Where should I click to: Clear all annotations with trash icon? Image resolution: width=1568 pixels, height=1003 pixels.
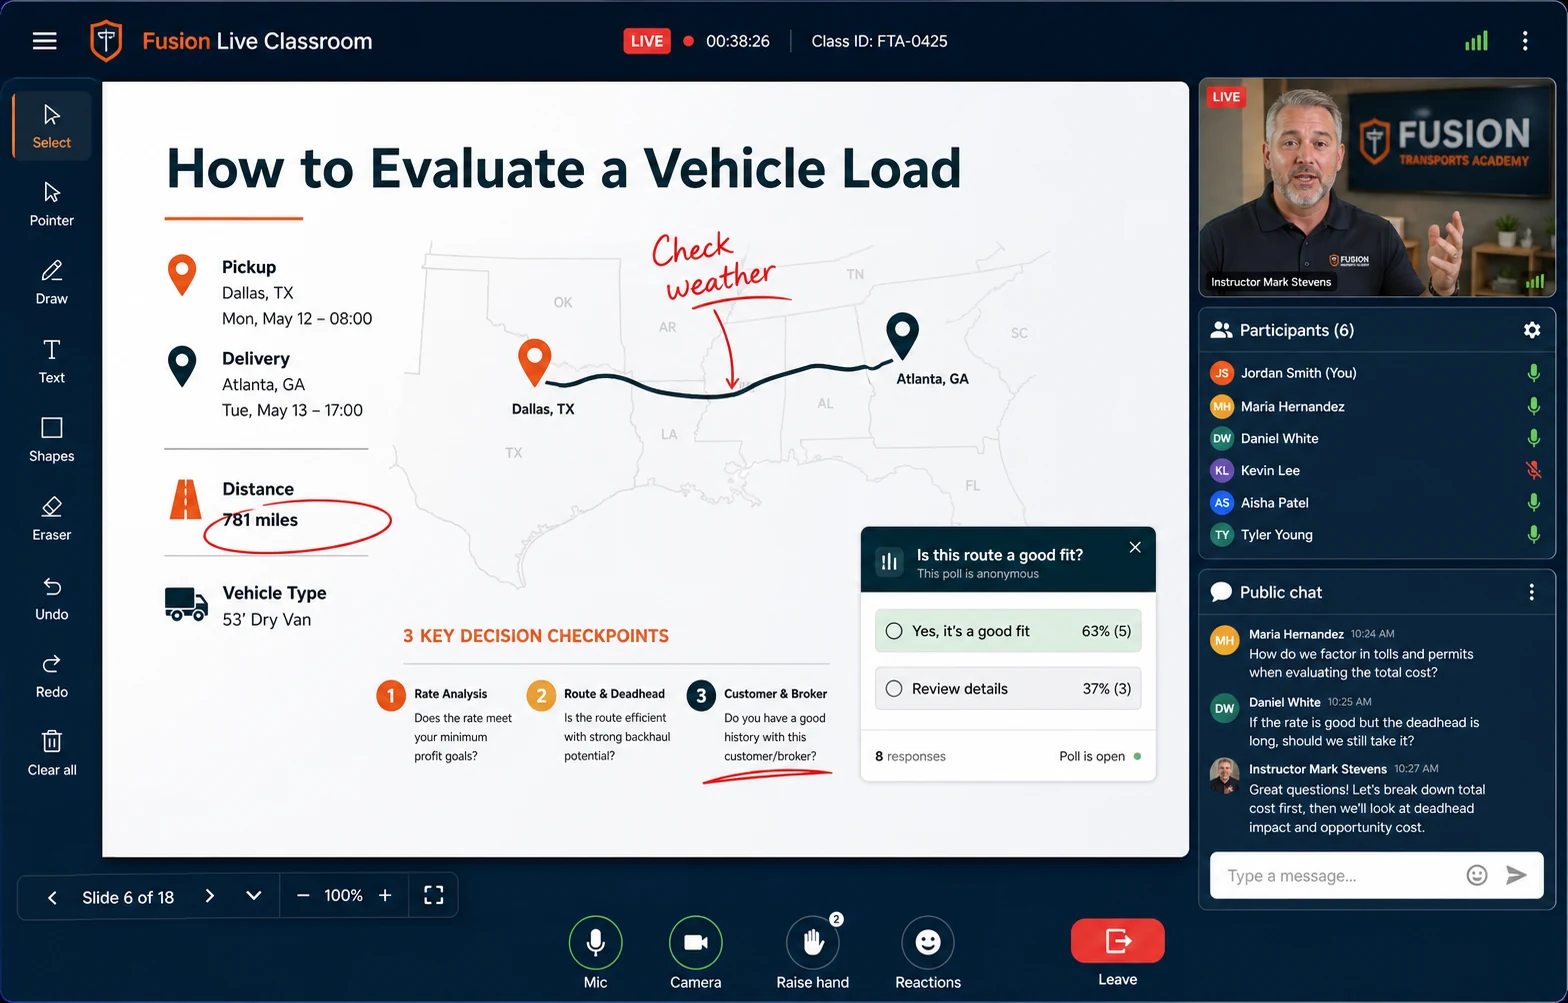52,754
